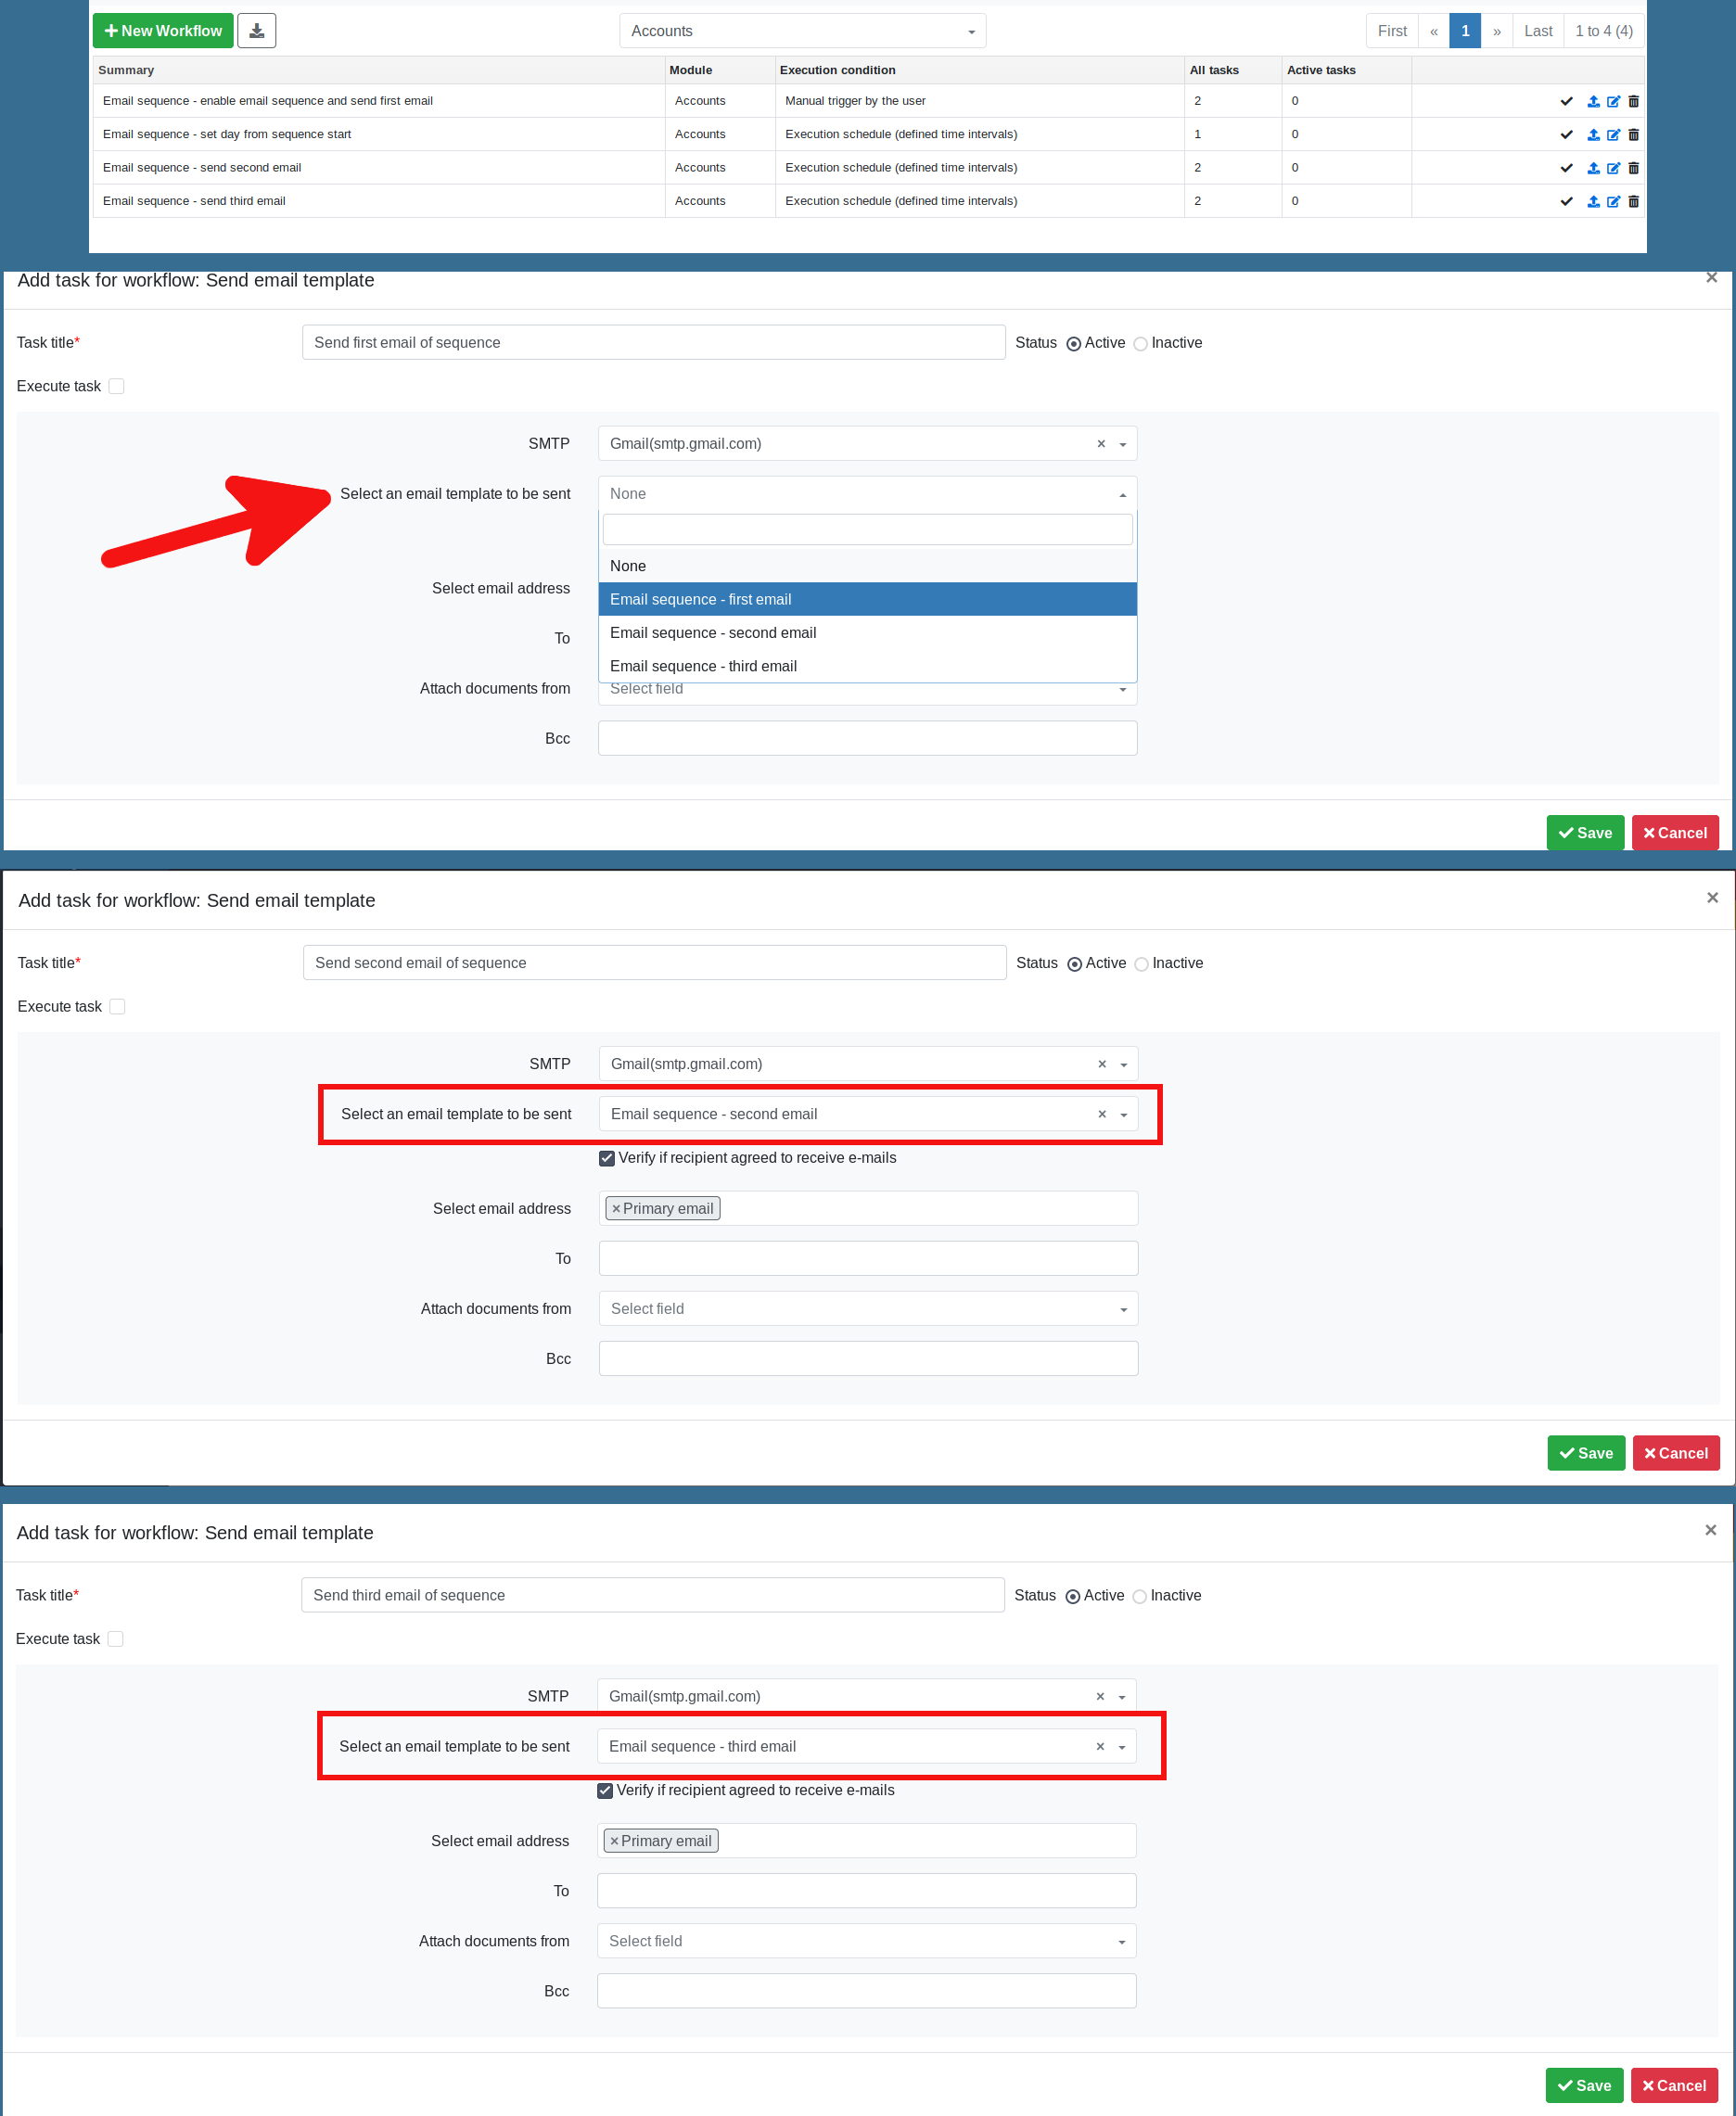Toggle checkmark for 'send third email' workflow row
Viewport: 1736px width, 2116px height.
coord(1566,201)
